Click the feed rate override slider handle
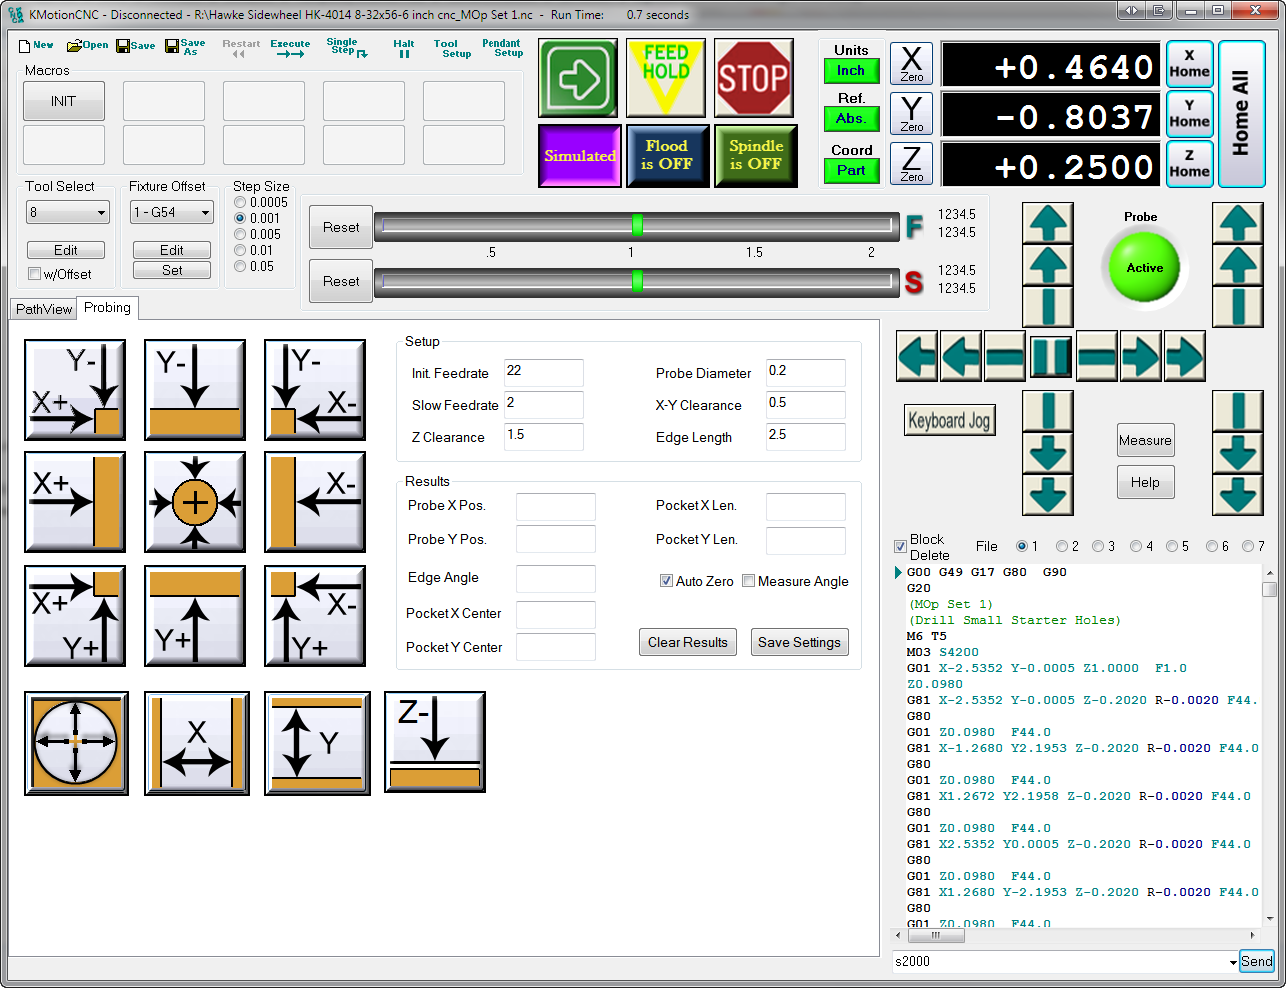The width and height of the screenshot is (1286, 988). [x=637, y=225]
